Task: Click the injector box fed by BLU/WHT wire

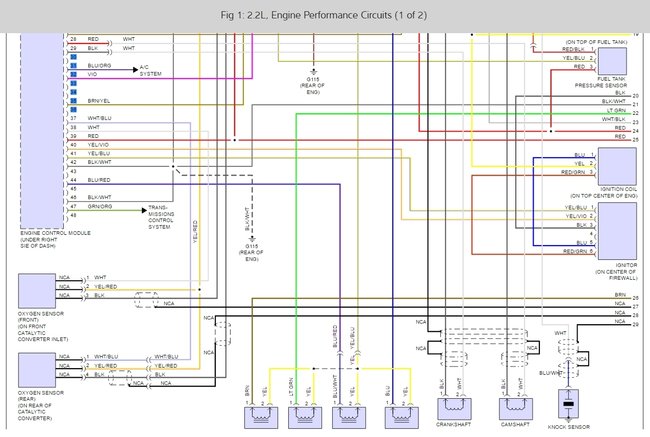Action: click(x=349, y=417)
